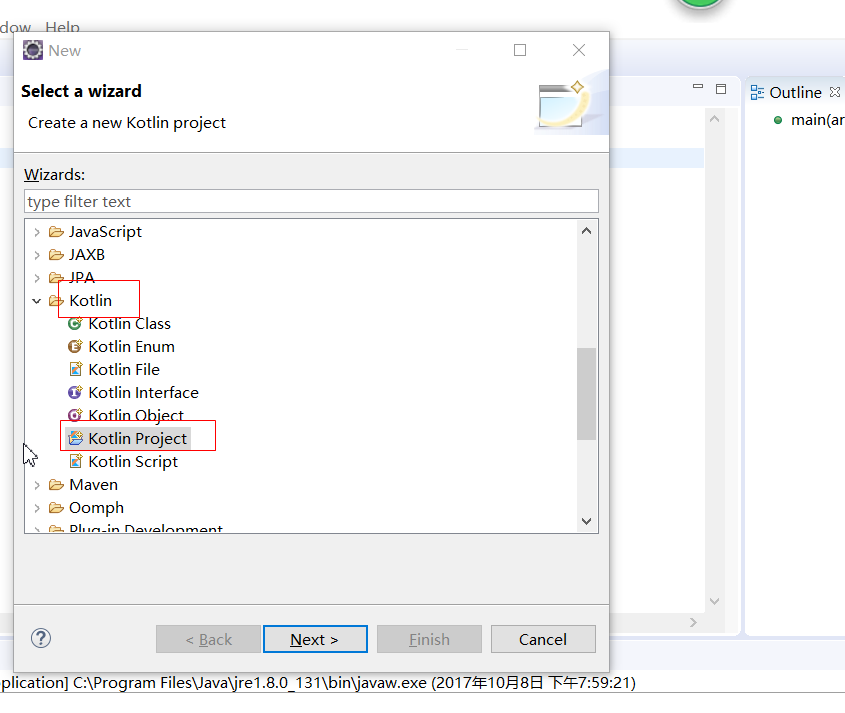Select the Kotlin Project item
The image size is (845, 713).
coord(137,438)
